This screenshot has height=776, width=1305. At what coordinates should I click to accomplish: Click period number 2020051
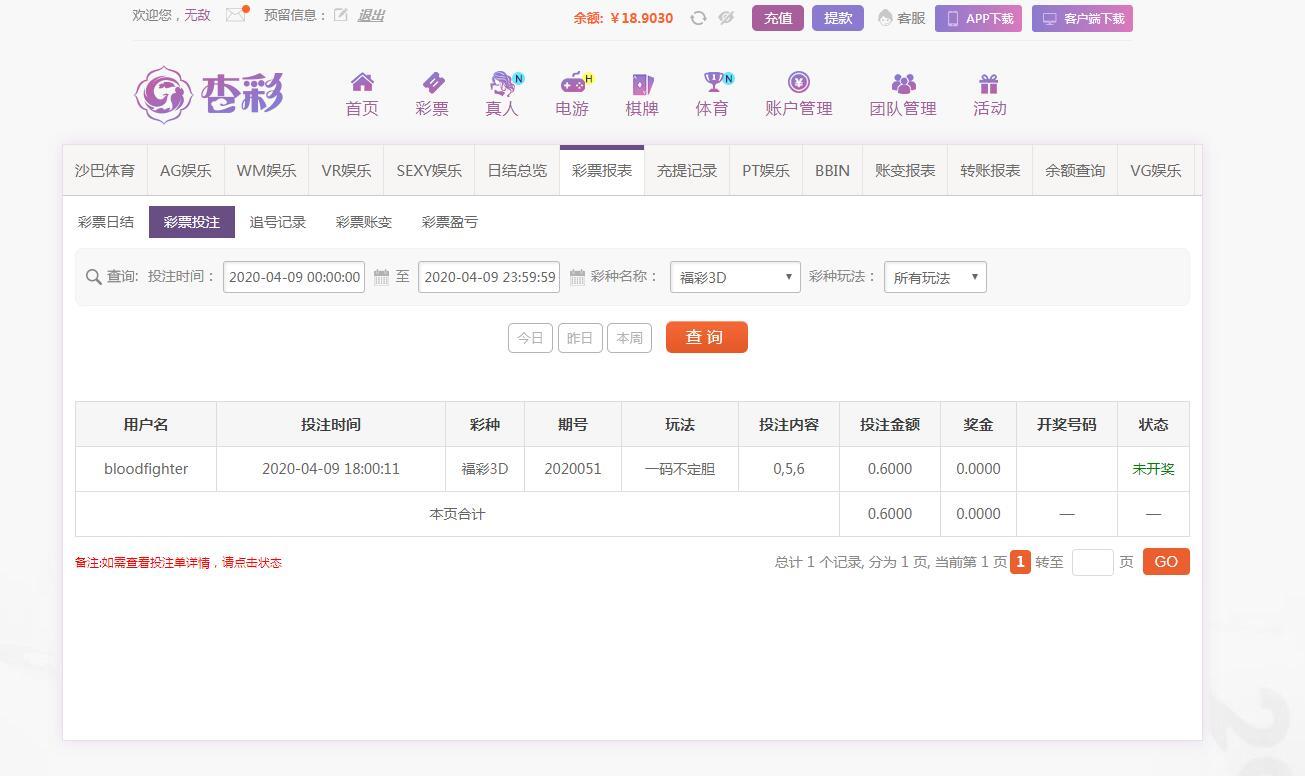pyautogui.click(x=573, y=469)
